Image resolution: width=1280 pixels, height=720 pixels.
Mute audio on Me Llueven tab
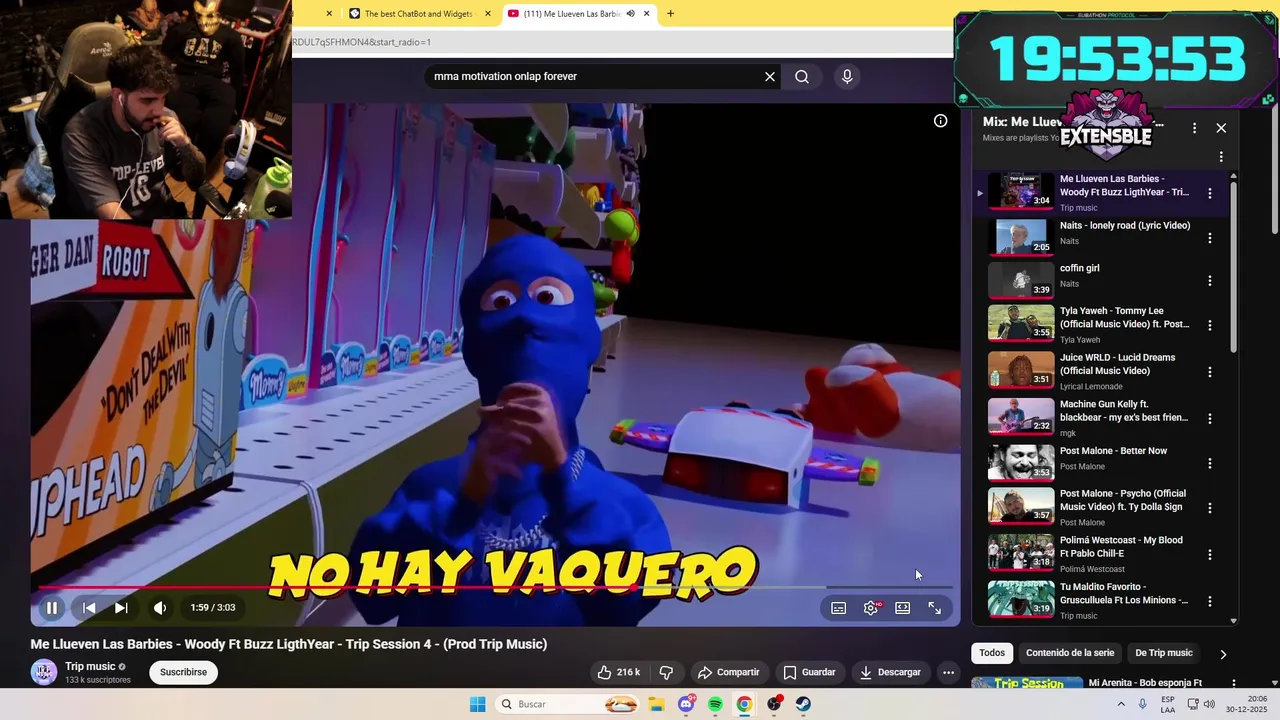coord(630,14)
